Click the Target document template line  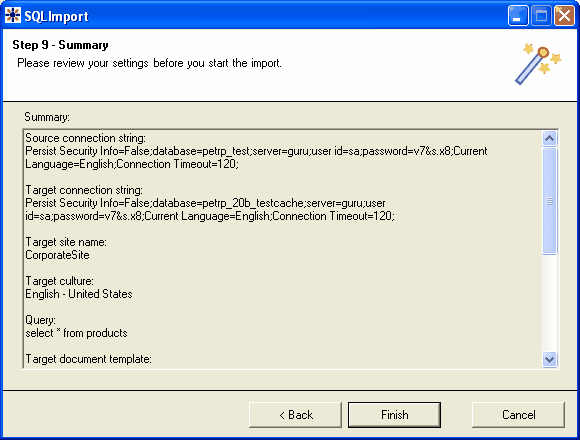[x=88, y=359]
